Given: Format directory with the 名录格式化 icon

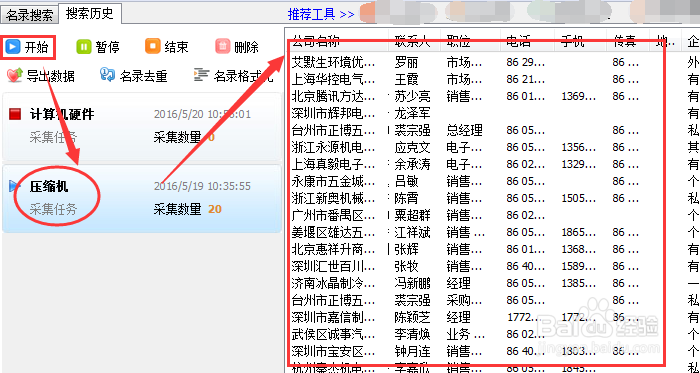Looking at the screenshot, I should [x=201, y=75].
